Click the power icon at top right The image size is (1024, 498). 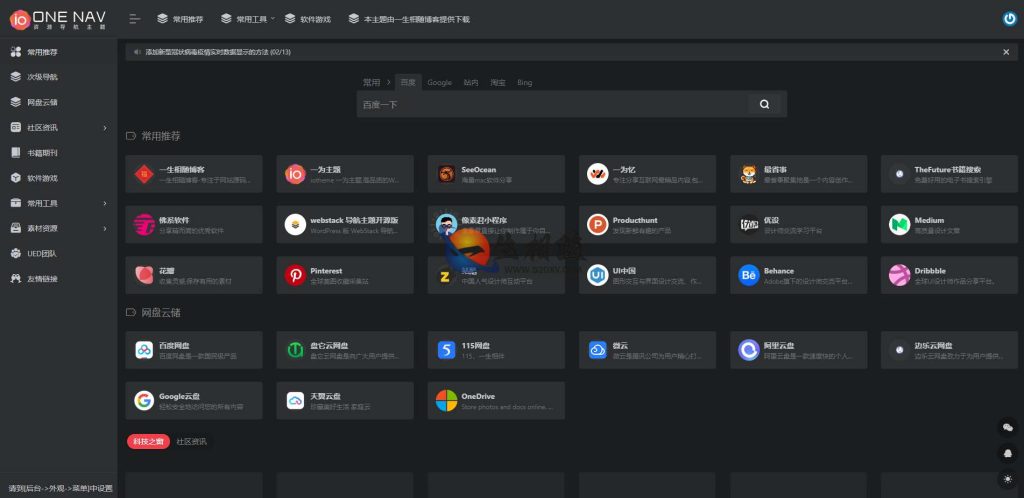point(1010,19)
